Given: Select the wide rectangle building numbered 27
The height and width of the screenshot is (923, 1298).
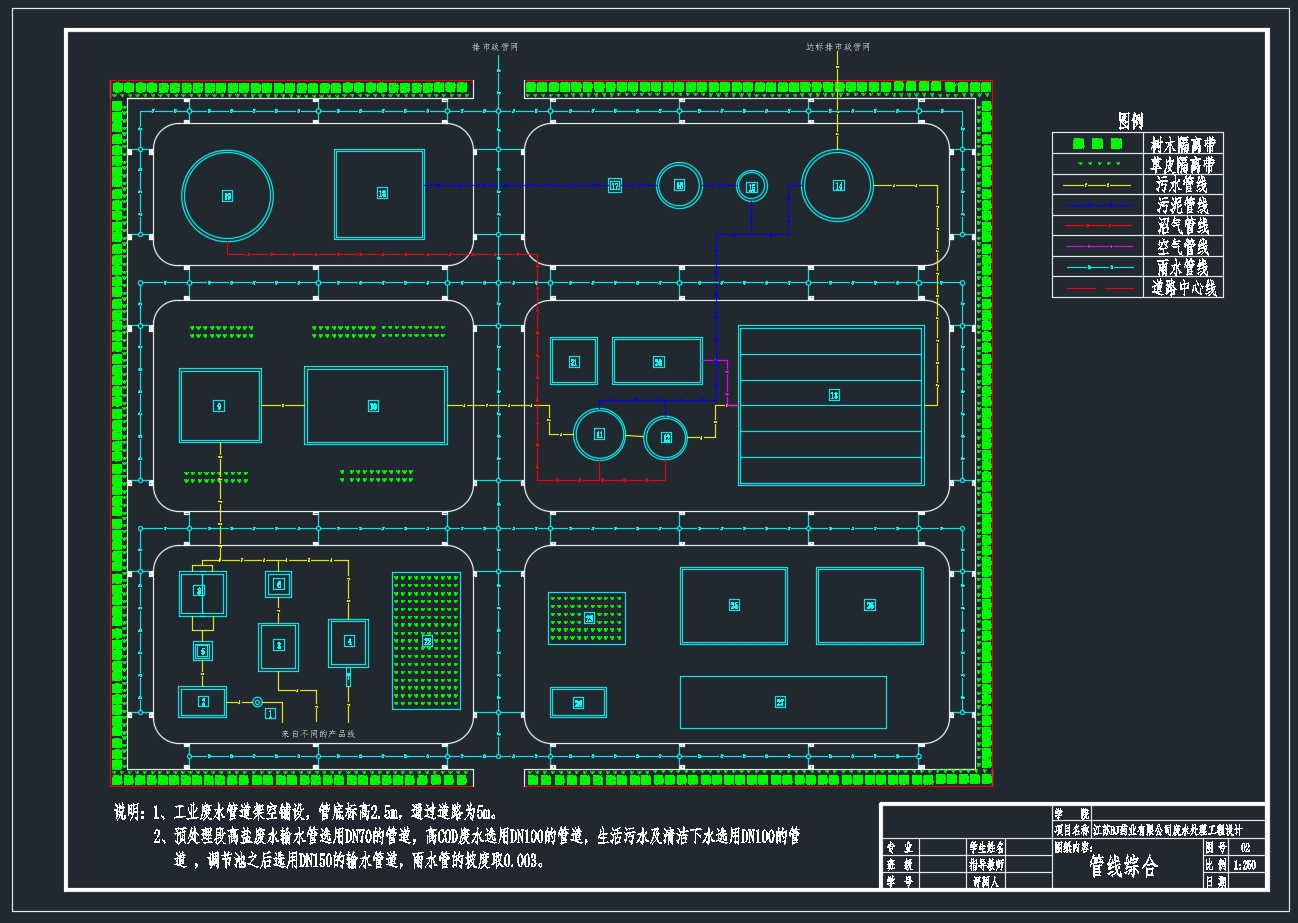Looking at the screenshot, I should pos(782,702).
